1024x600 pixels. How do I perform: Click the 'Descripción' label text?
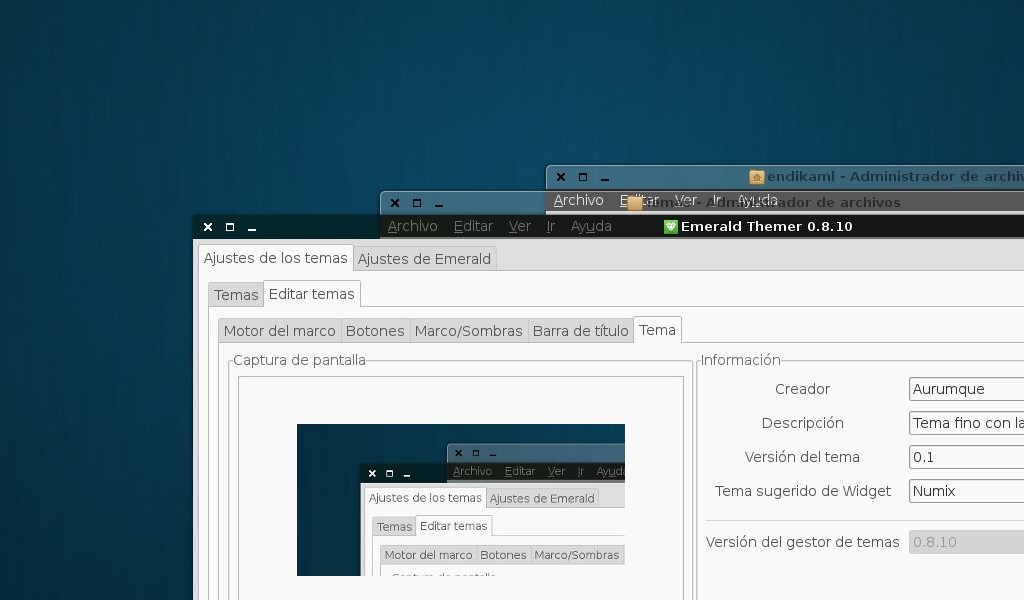point(803,423)
